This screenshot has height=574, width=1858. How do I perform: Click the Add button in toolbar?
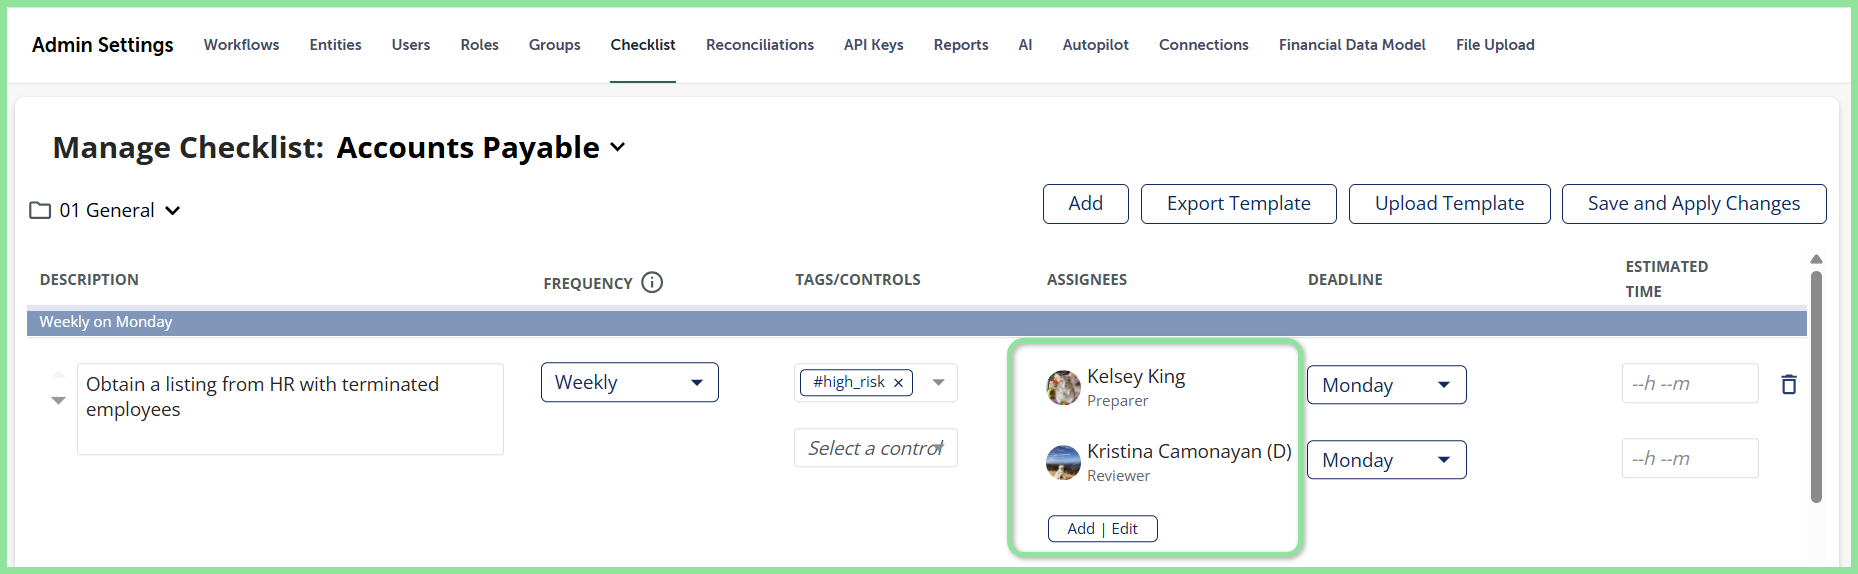[x=1086, y=204]
